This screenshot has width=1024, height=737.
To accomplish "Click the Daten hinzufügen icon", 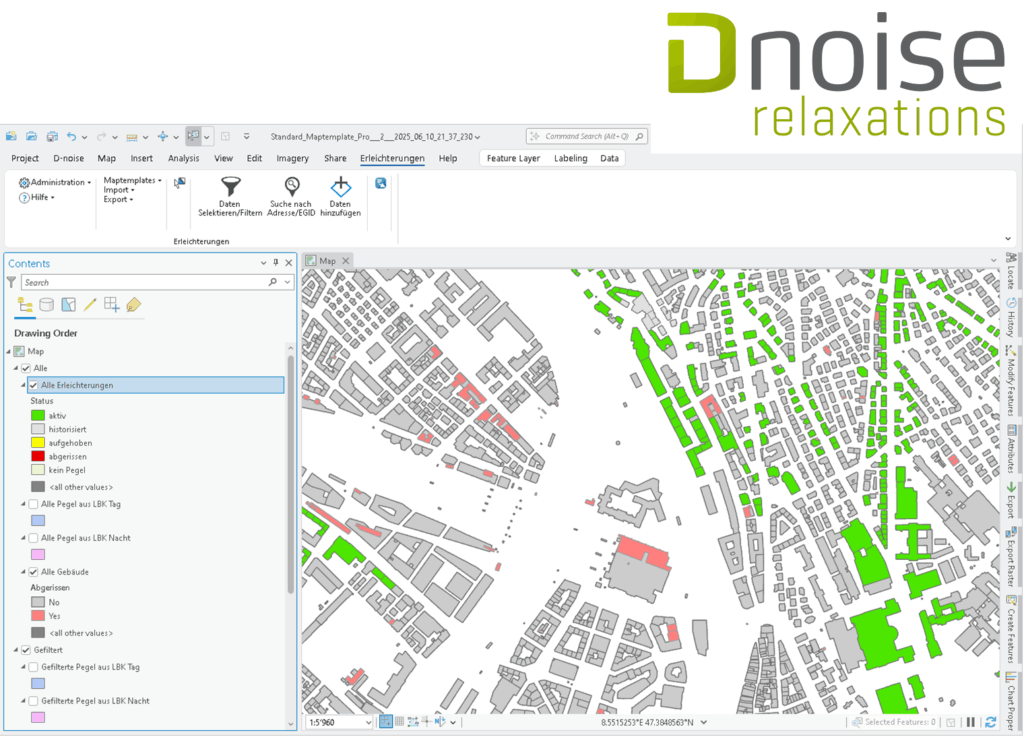I will click(x=341, y=187).
